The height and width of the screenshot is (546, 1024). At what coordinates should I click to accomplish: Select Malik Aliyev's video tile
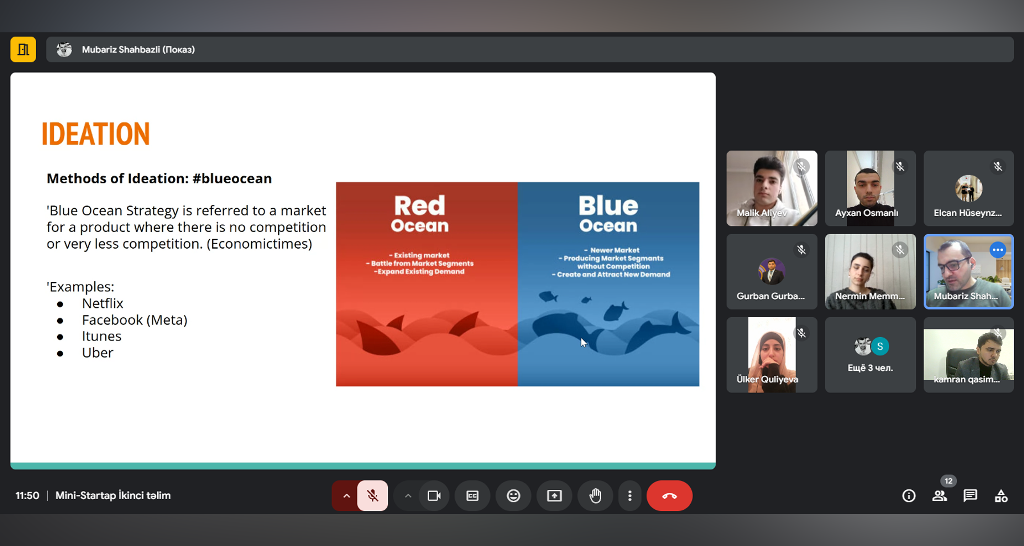(x=771, y=188)
